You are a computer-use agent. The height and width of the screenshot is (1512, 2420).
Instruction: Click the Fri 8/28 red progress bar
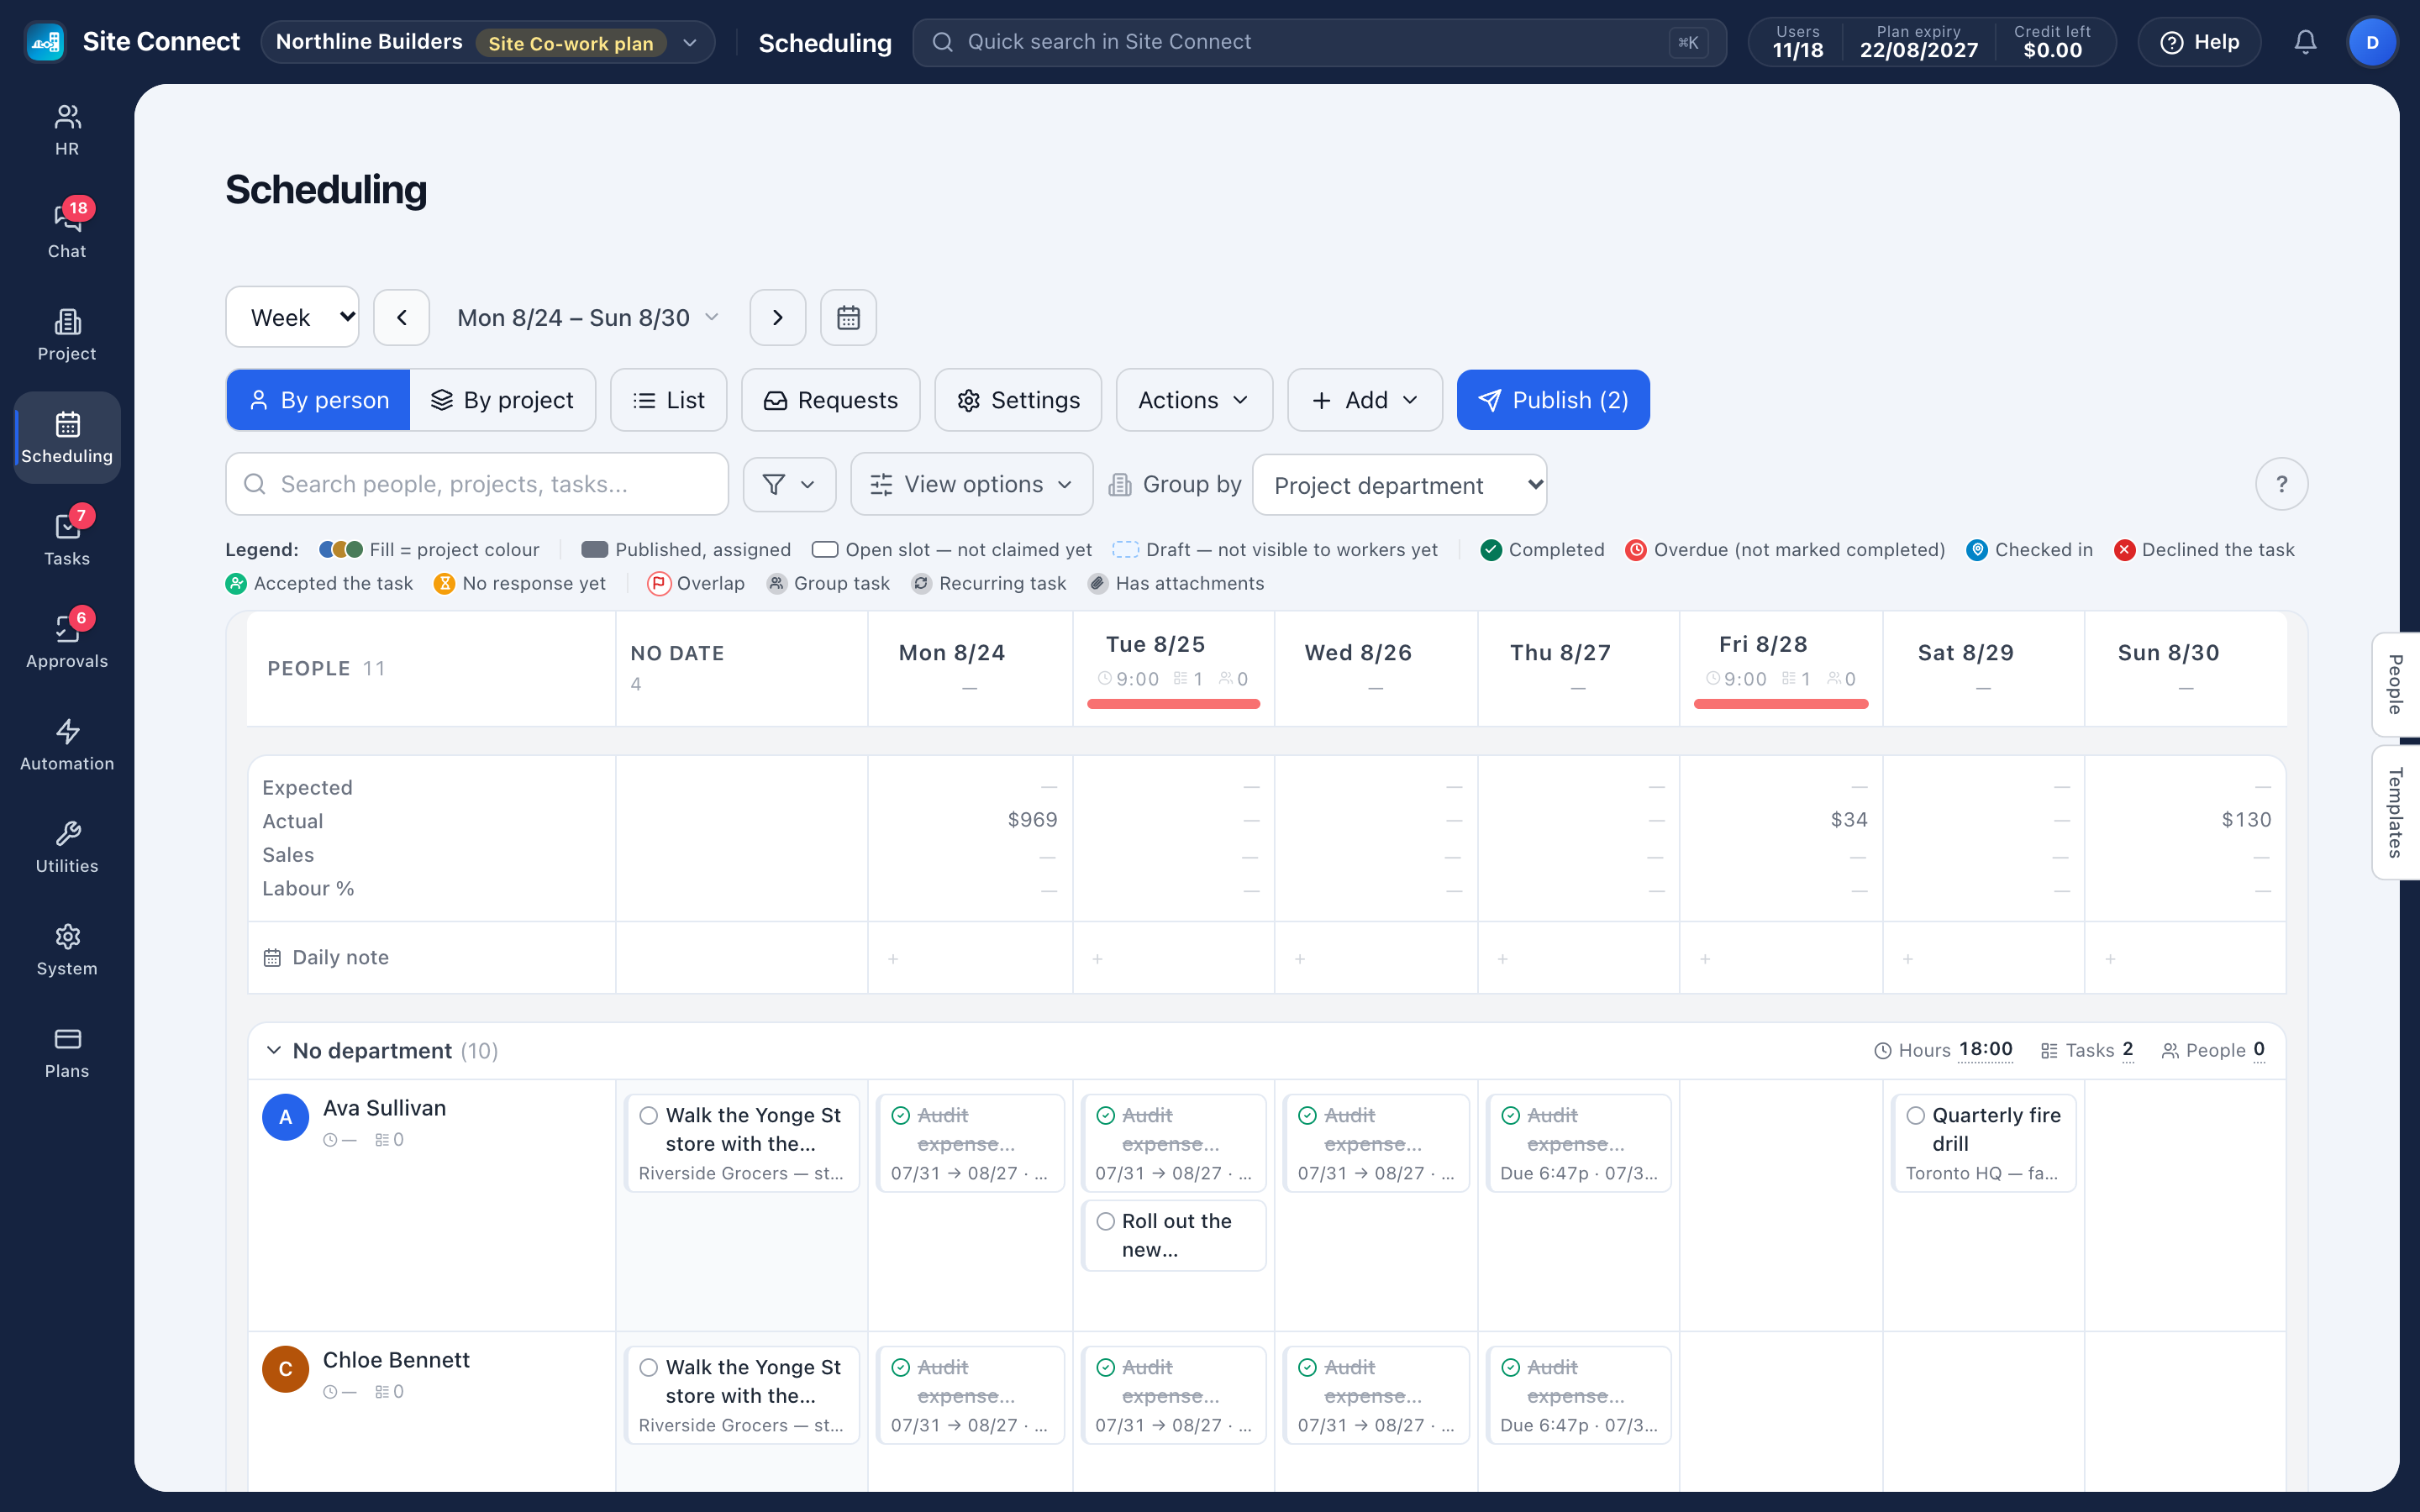tap(1781, 704)
